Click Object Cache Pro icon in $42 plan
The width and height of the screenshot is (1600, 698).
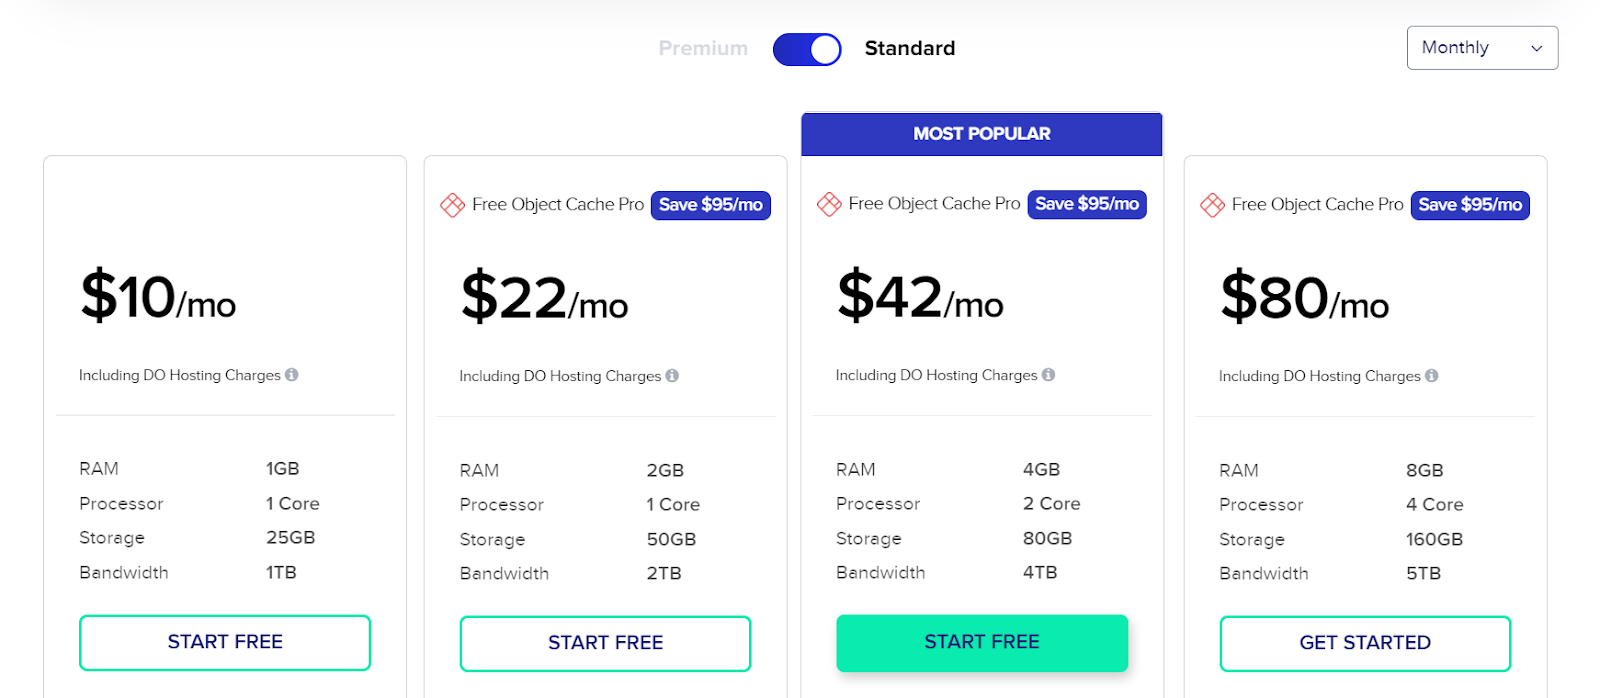(x=829, y=204)
